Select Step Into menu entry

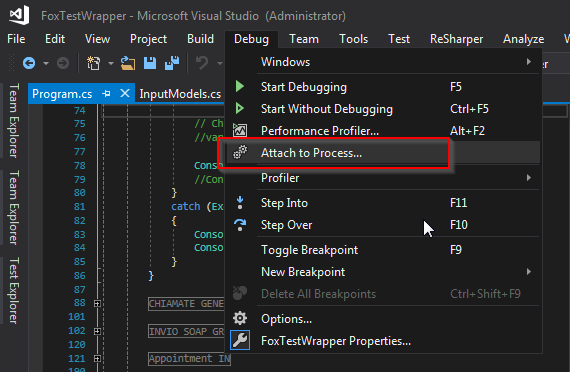[x=384, y=203]
